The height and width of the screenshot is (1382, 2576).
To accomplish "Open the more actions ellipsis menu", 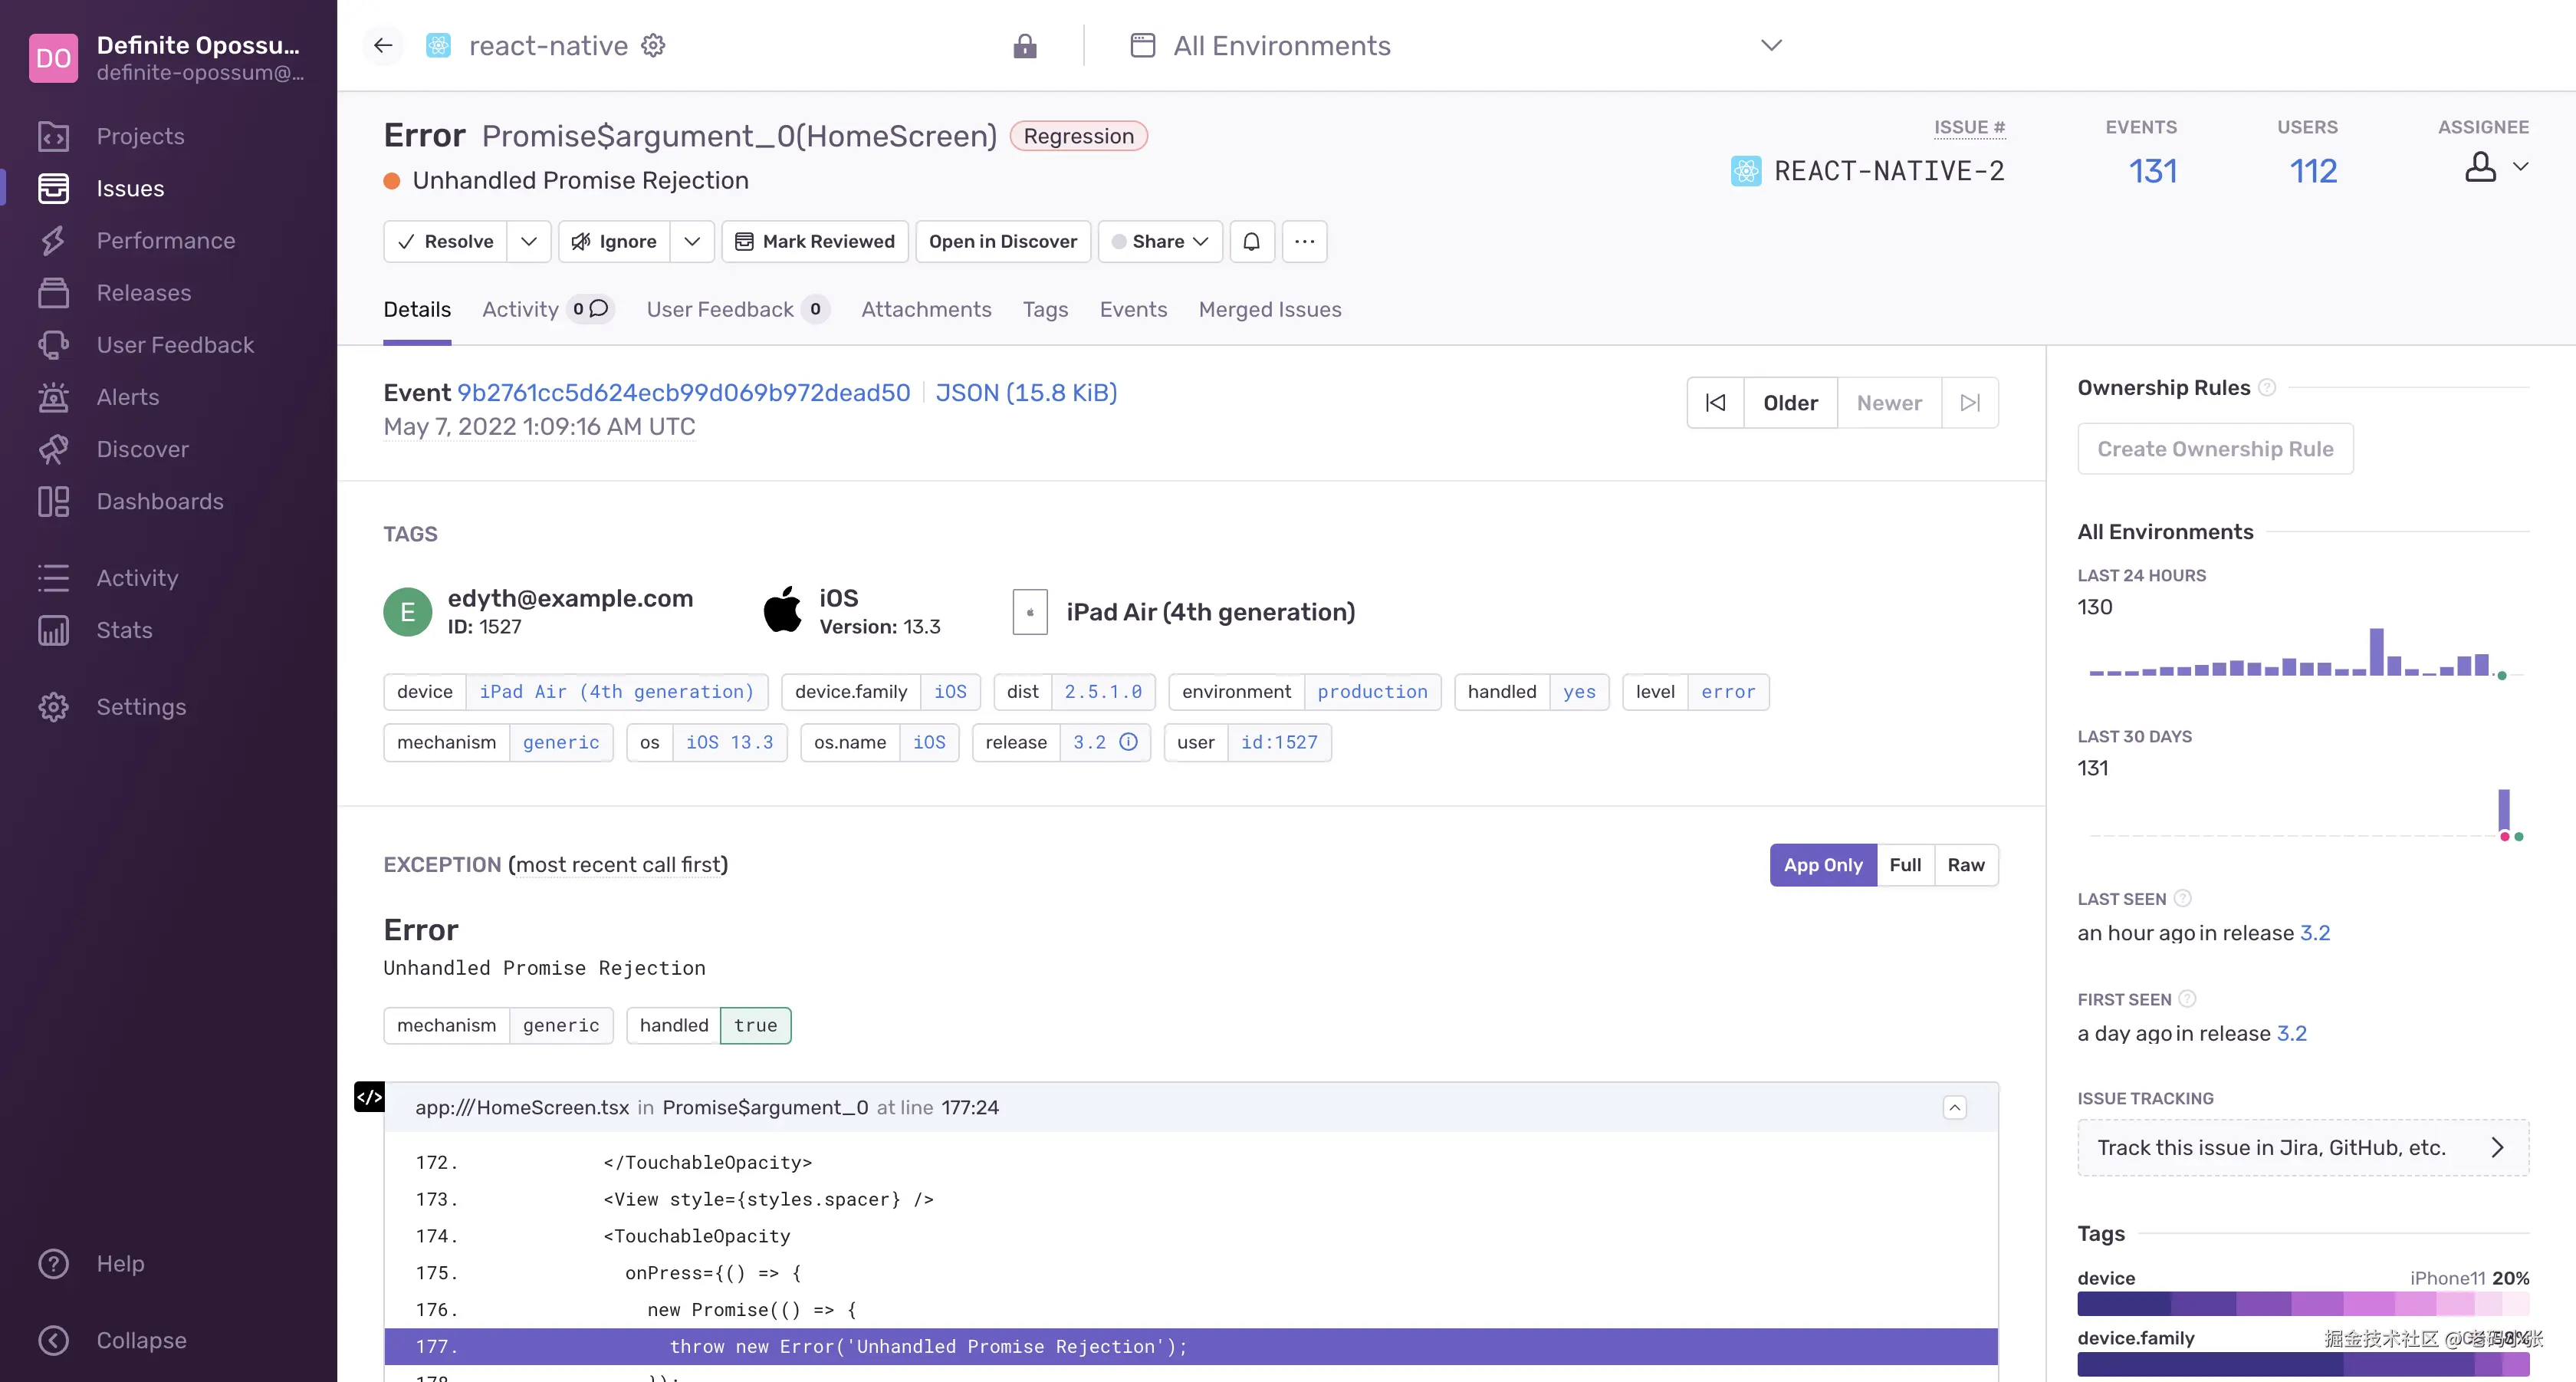I will (x=1304, y=241).
